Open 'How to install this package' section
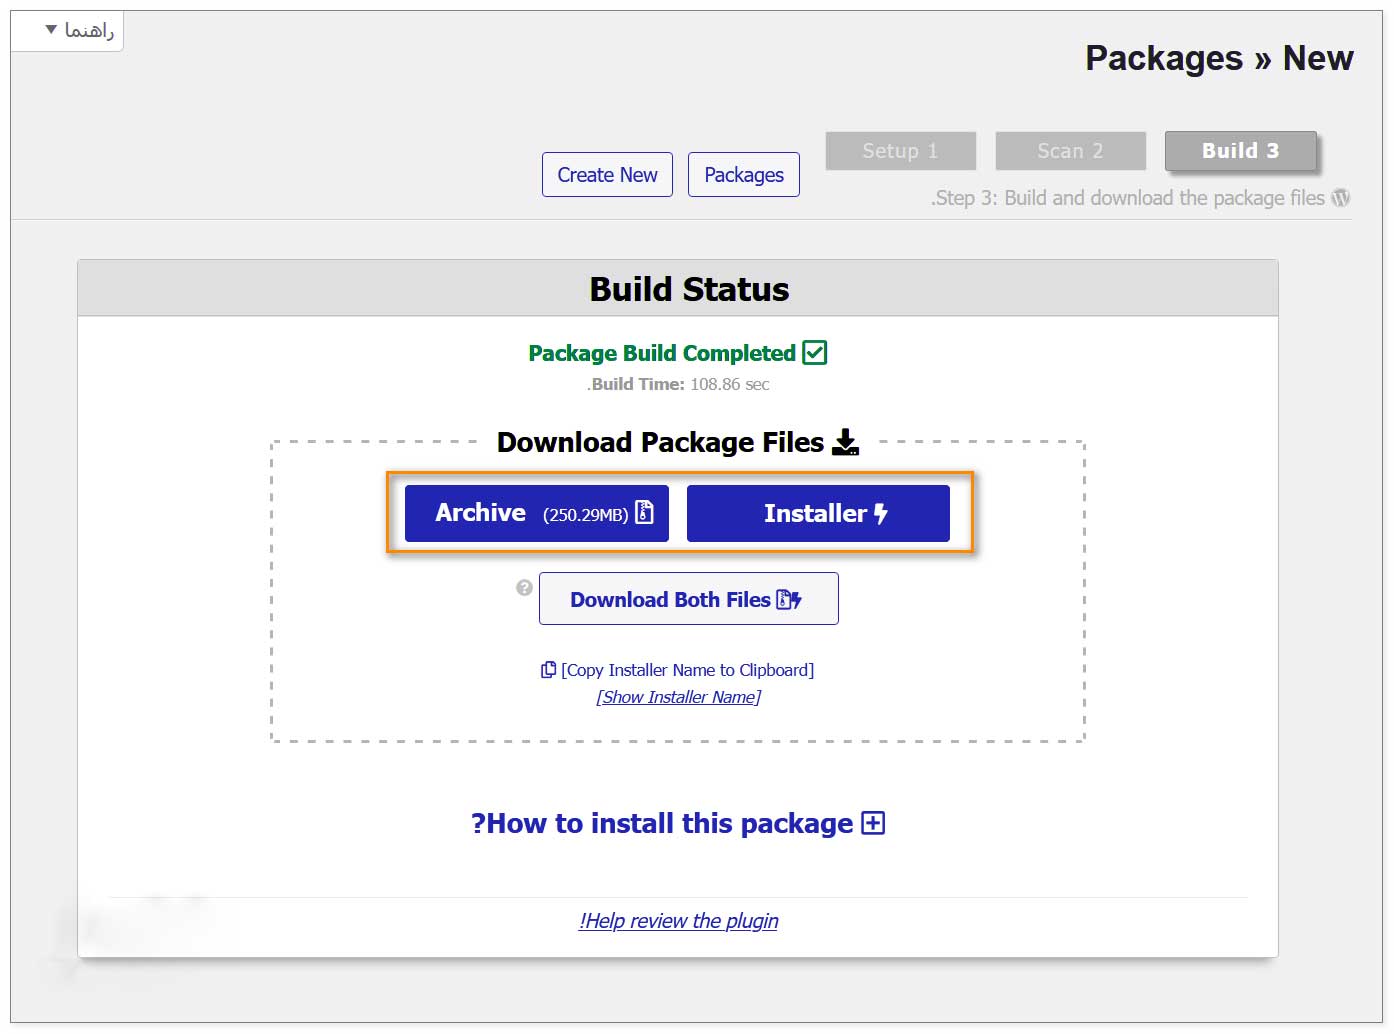The width and height of the screenshot is (1394, 1034). 662,823
